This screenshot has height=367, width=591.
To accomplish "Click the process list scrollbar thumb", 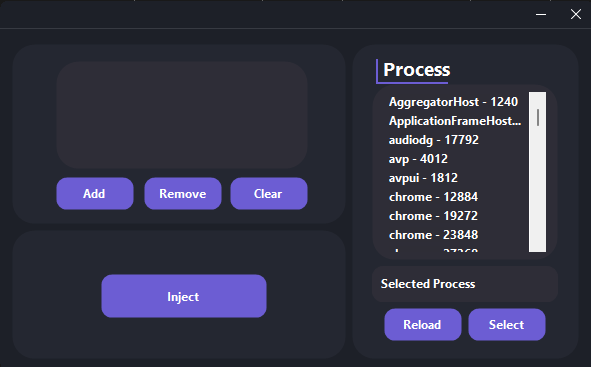I will point(538,118).
